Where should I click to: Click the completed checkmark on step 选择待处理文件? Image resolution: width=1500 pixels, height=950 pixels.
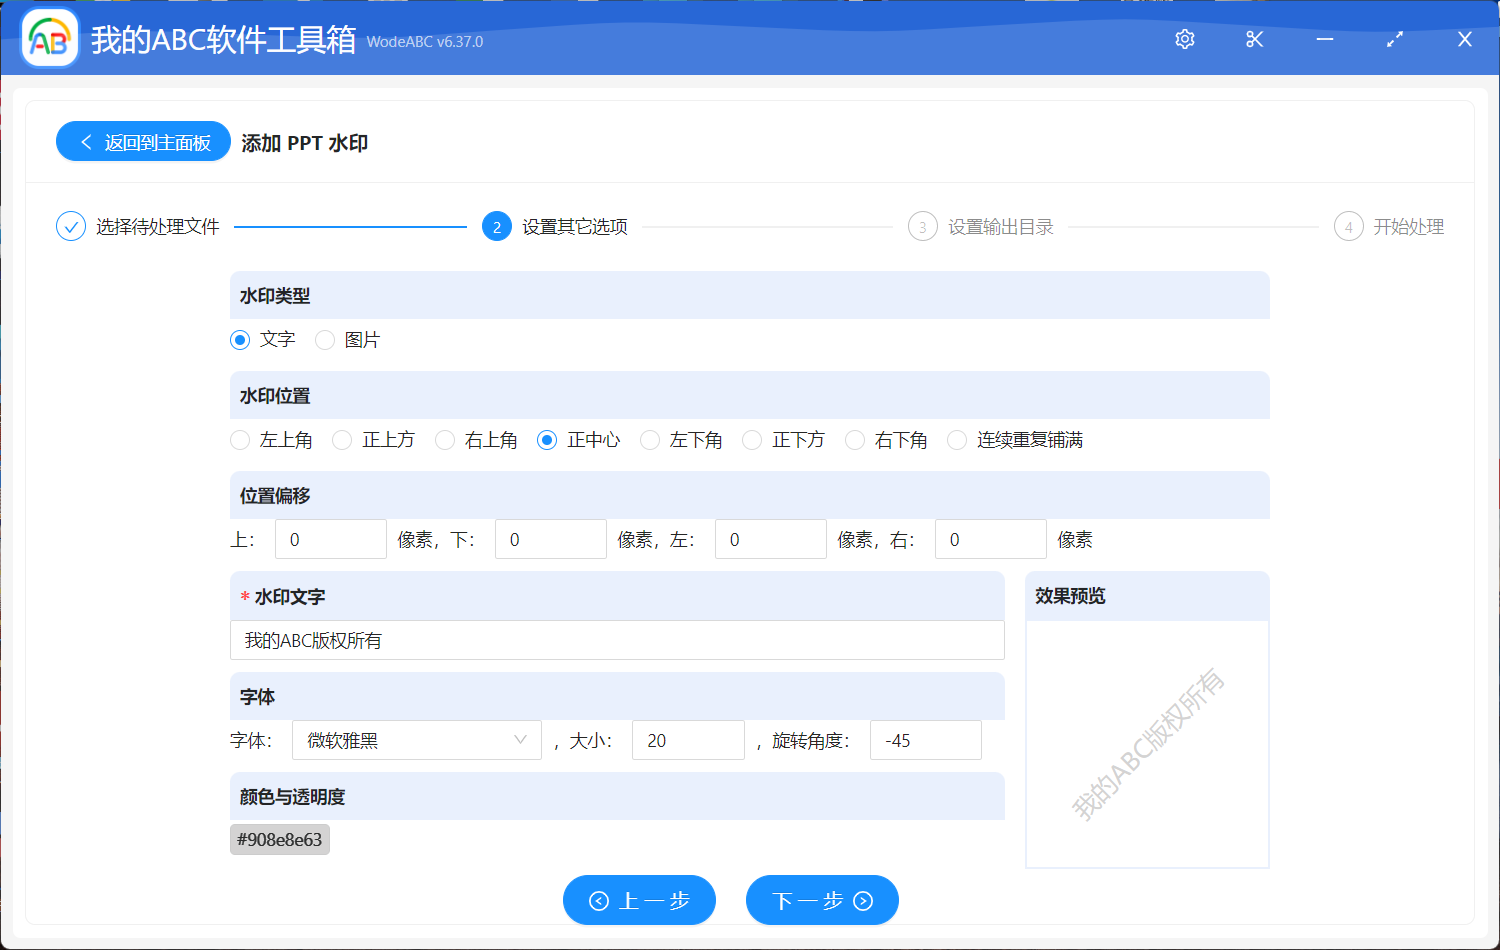(x=70, y=226)
